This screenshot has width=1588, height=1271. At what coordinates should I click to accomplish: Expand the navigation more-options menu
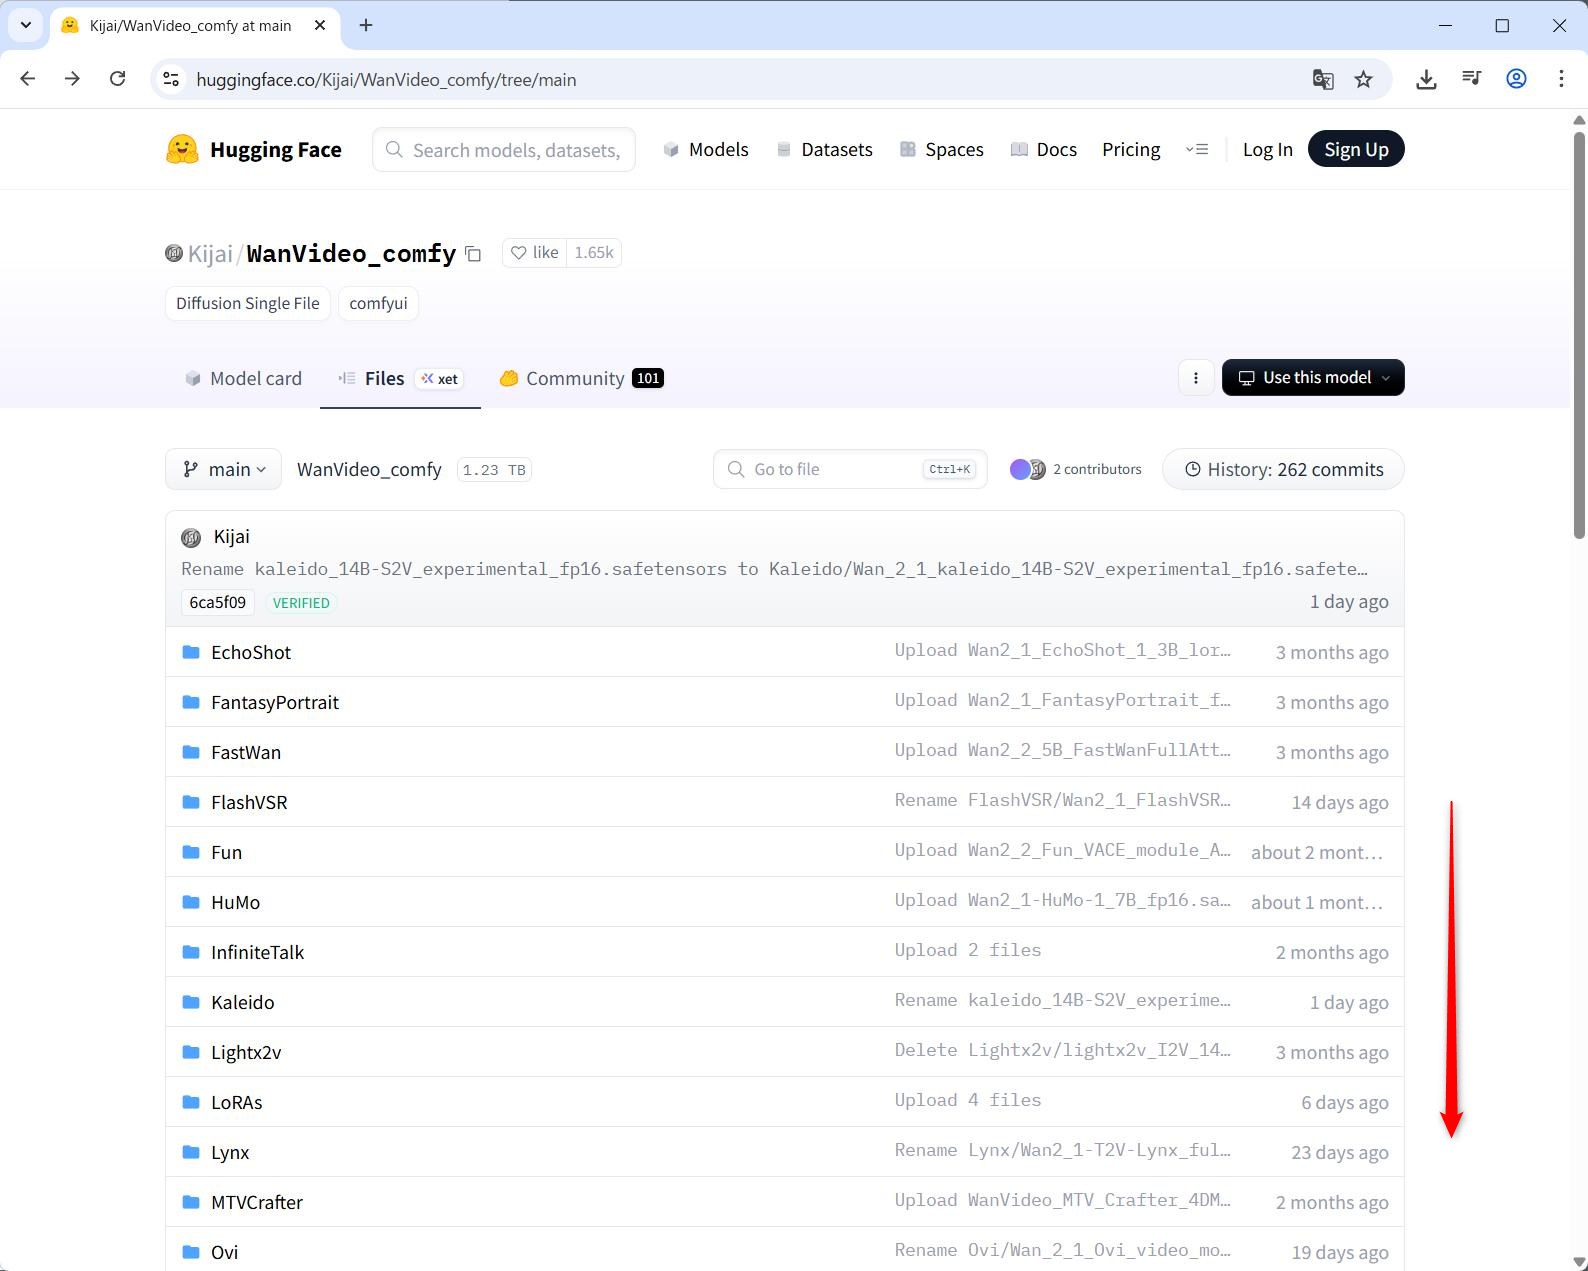pos(1197,150)
